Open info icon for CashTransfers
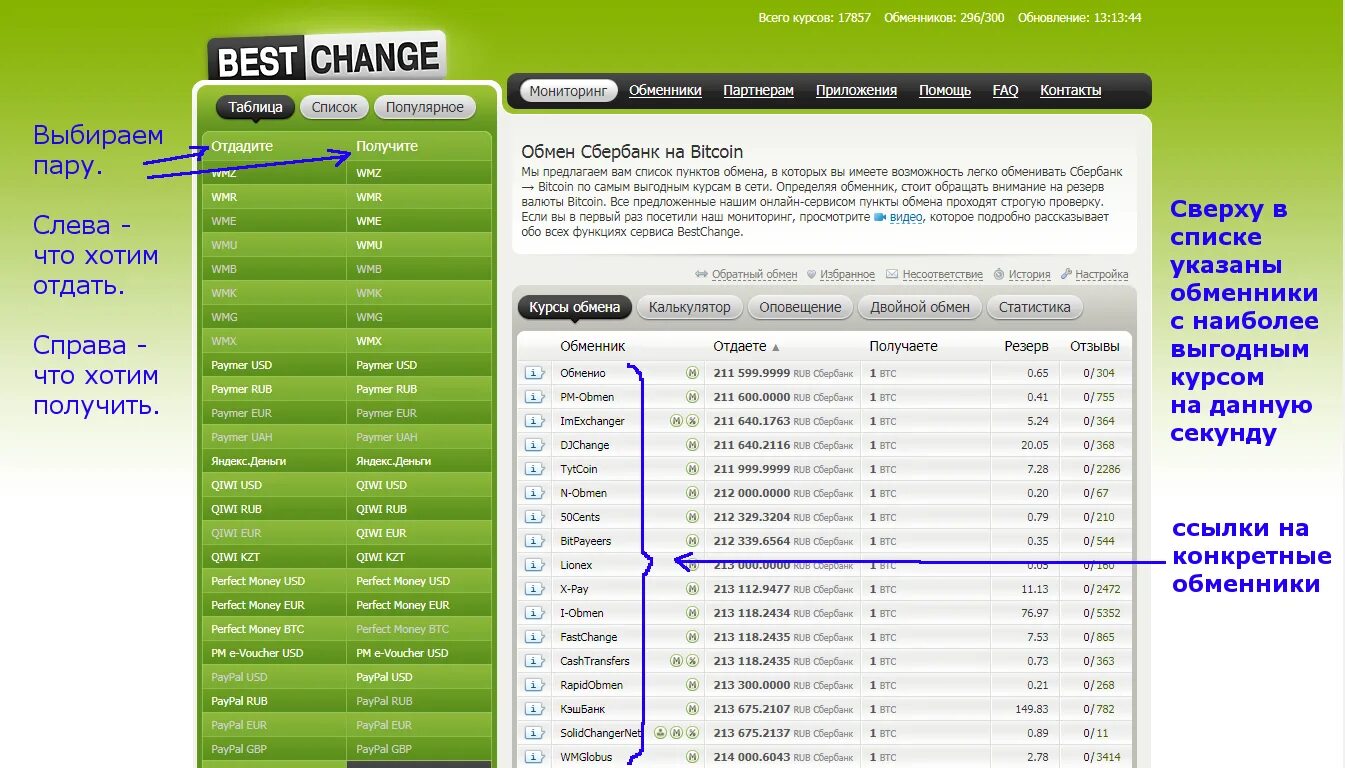 [535, 661]
